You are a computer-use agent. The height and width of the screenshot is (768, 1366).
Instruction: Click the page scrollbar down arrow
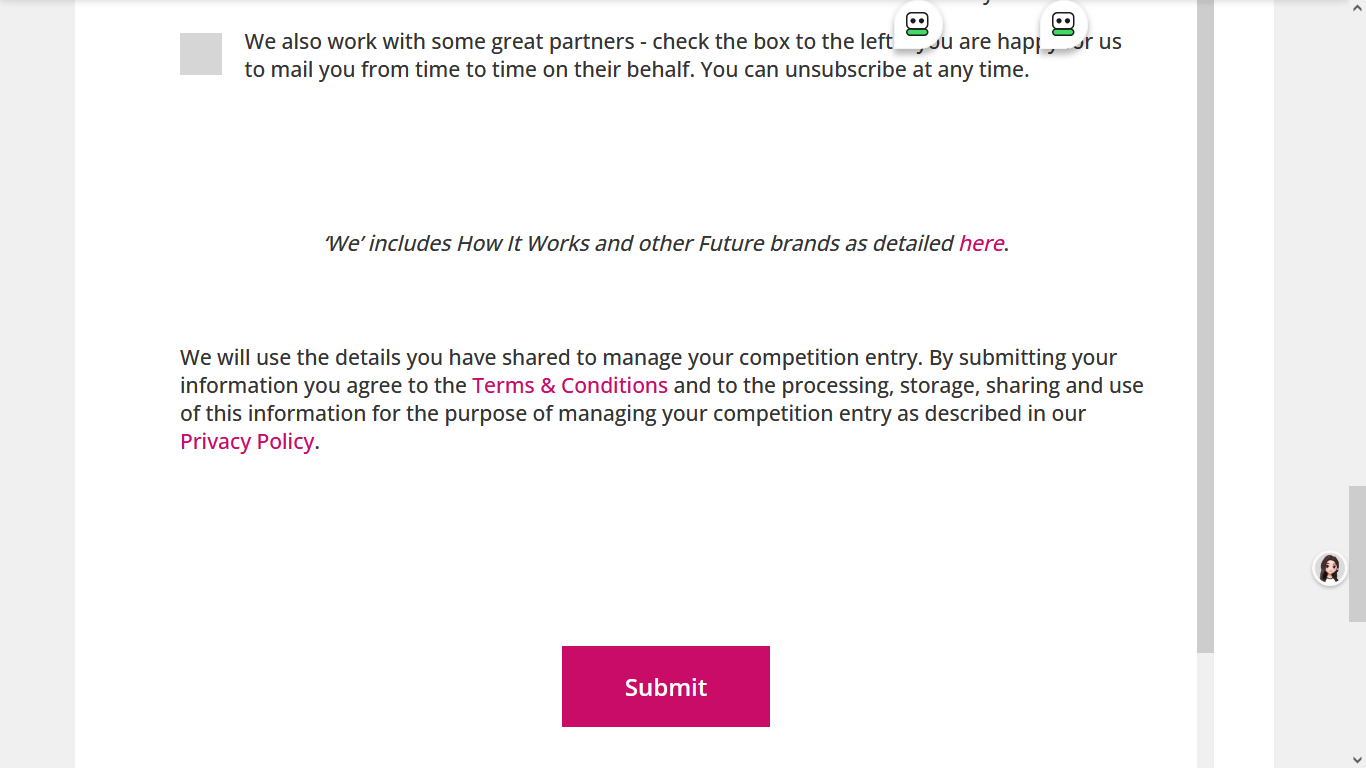click(1357, 760)
